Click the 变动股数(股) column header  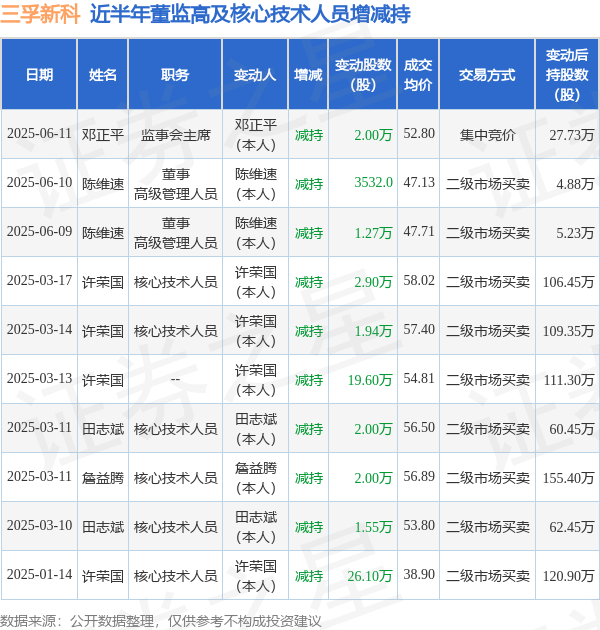point(362,75)
